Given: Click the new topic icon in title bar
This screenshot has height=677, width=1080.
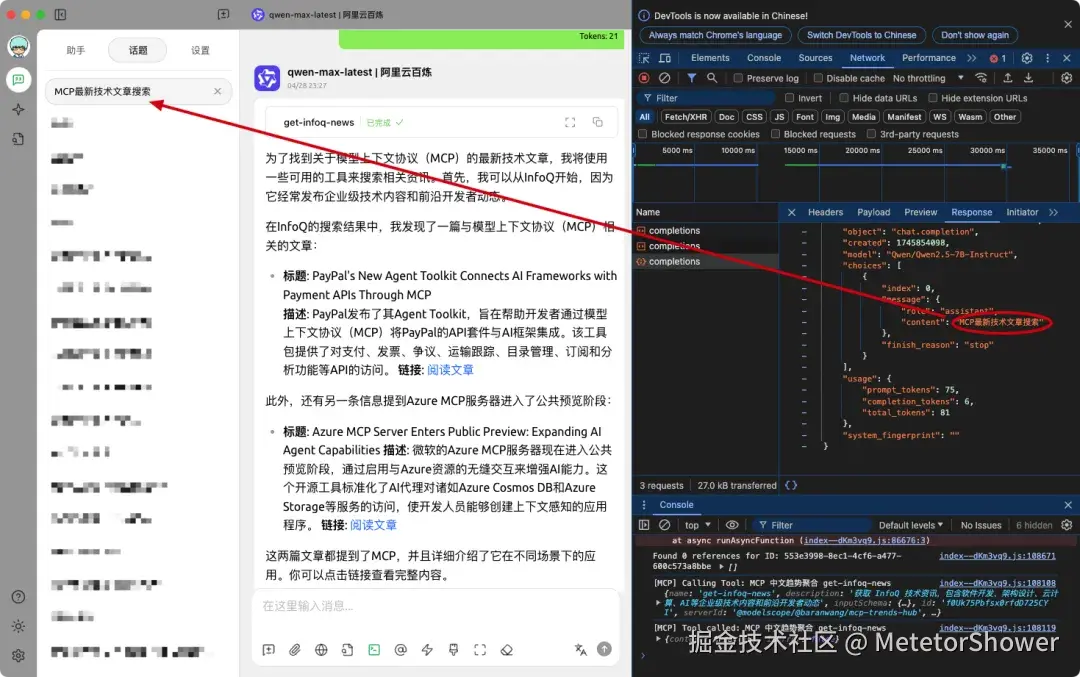Looking at the screenshot, I should tap(223, 14).
